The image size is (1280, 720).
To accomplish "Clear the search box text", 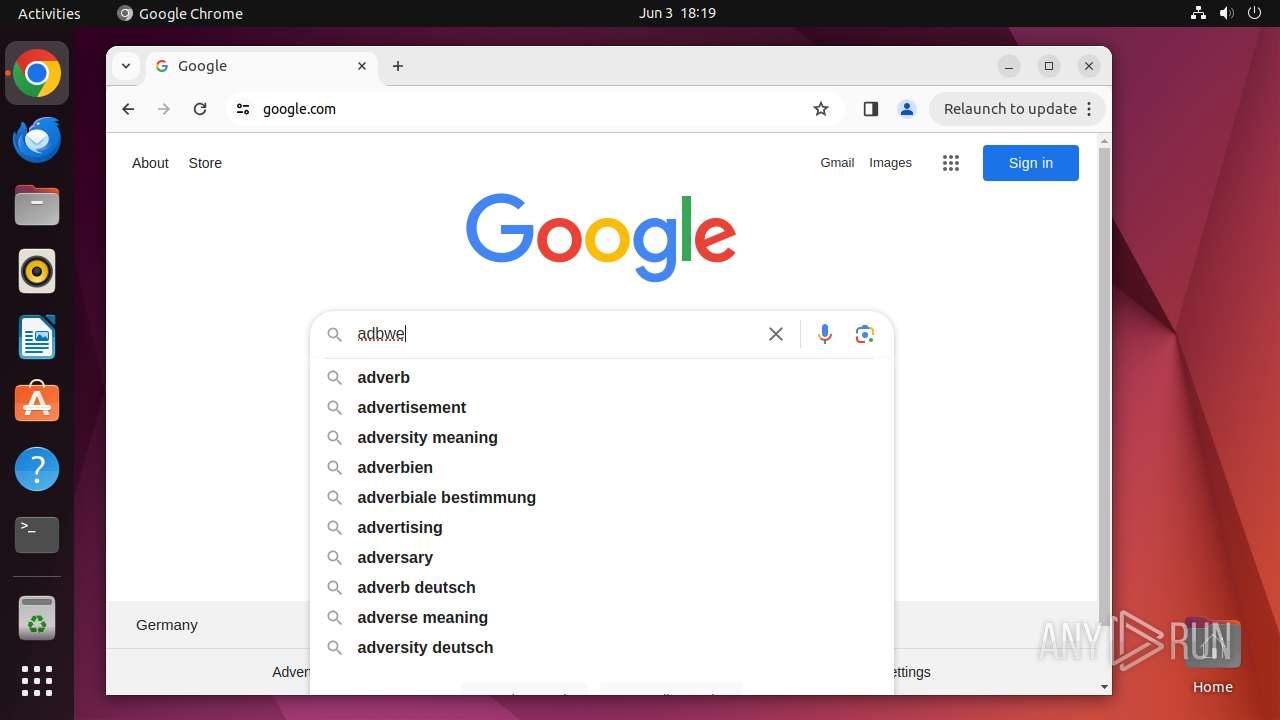I will [776, 334].
